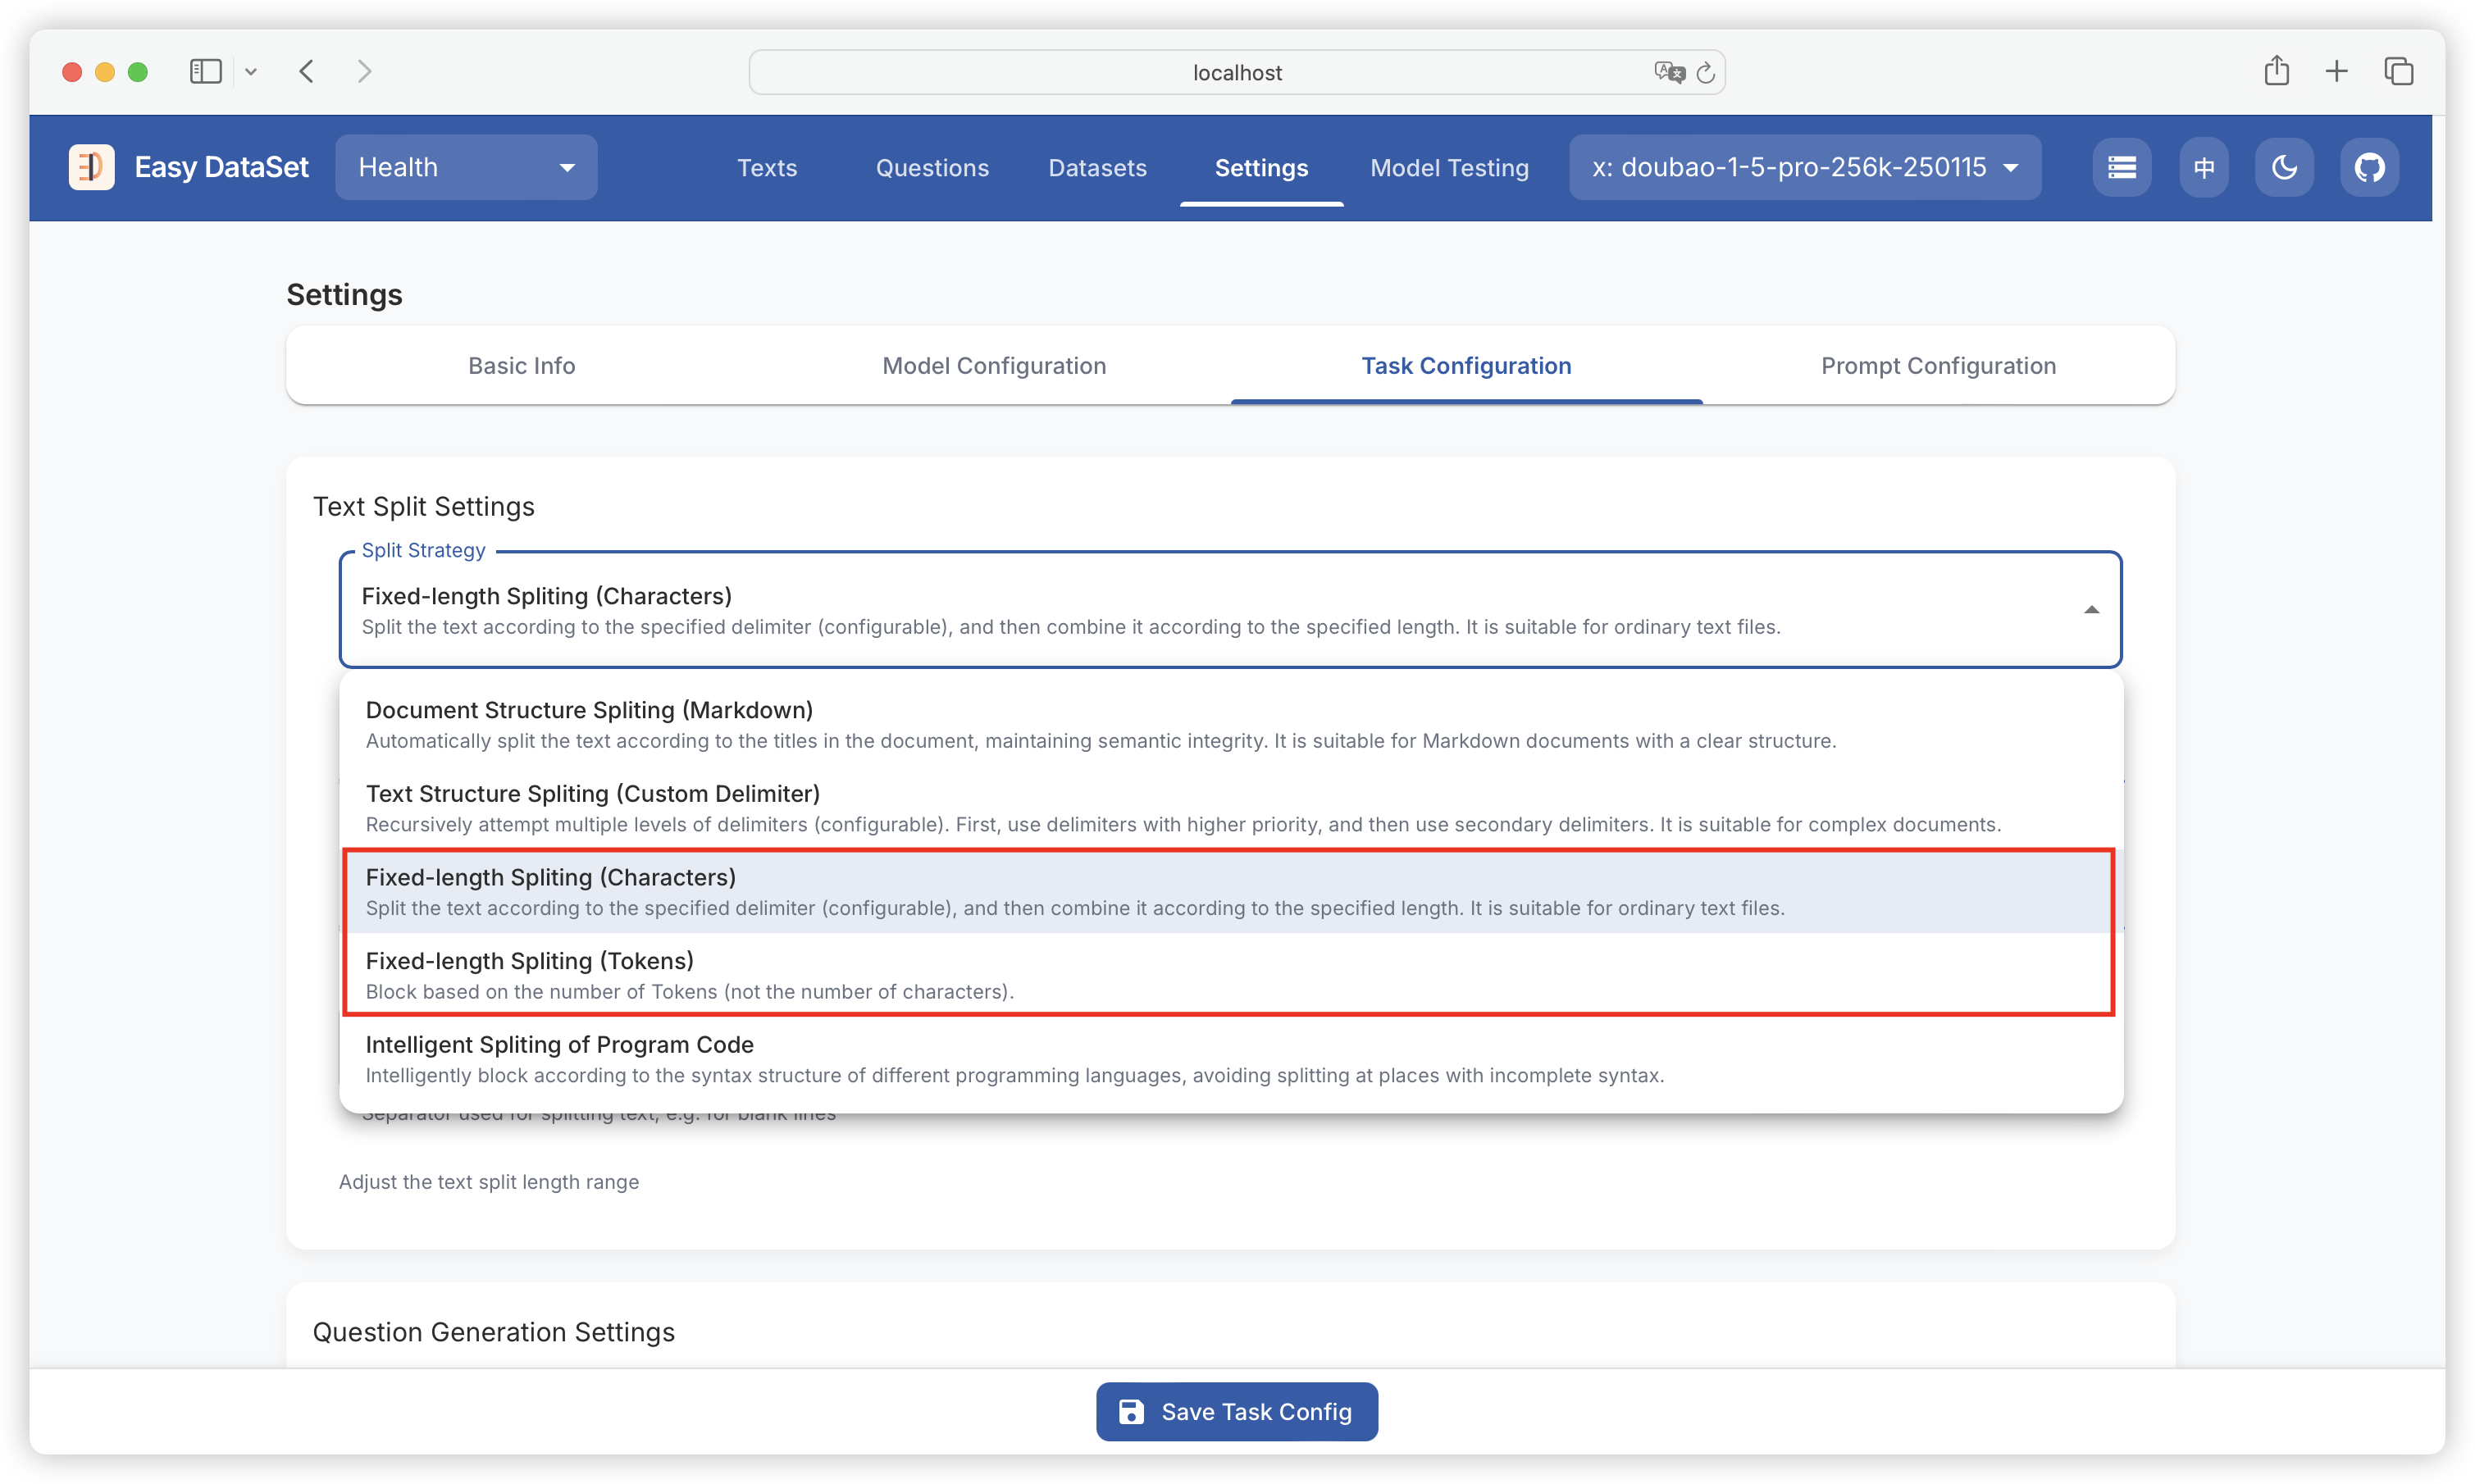Image resolution: width=2475 pixels, height=1484 pixels.
Task: Switch to Prompt Configuration tab
Action: (x=1938, y=365)
